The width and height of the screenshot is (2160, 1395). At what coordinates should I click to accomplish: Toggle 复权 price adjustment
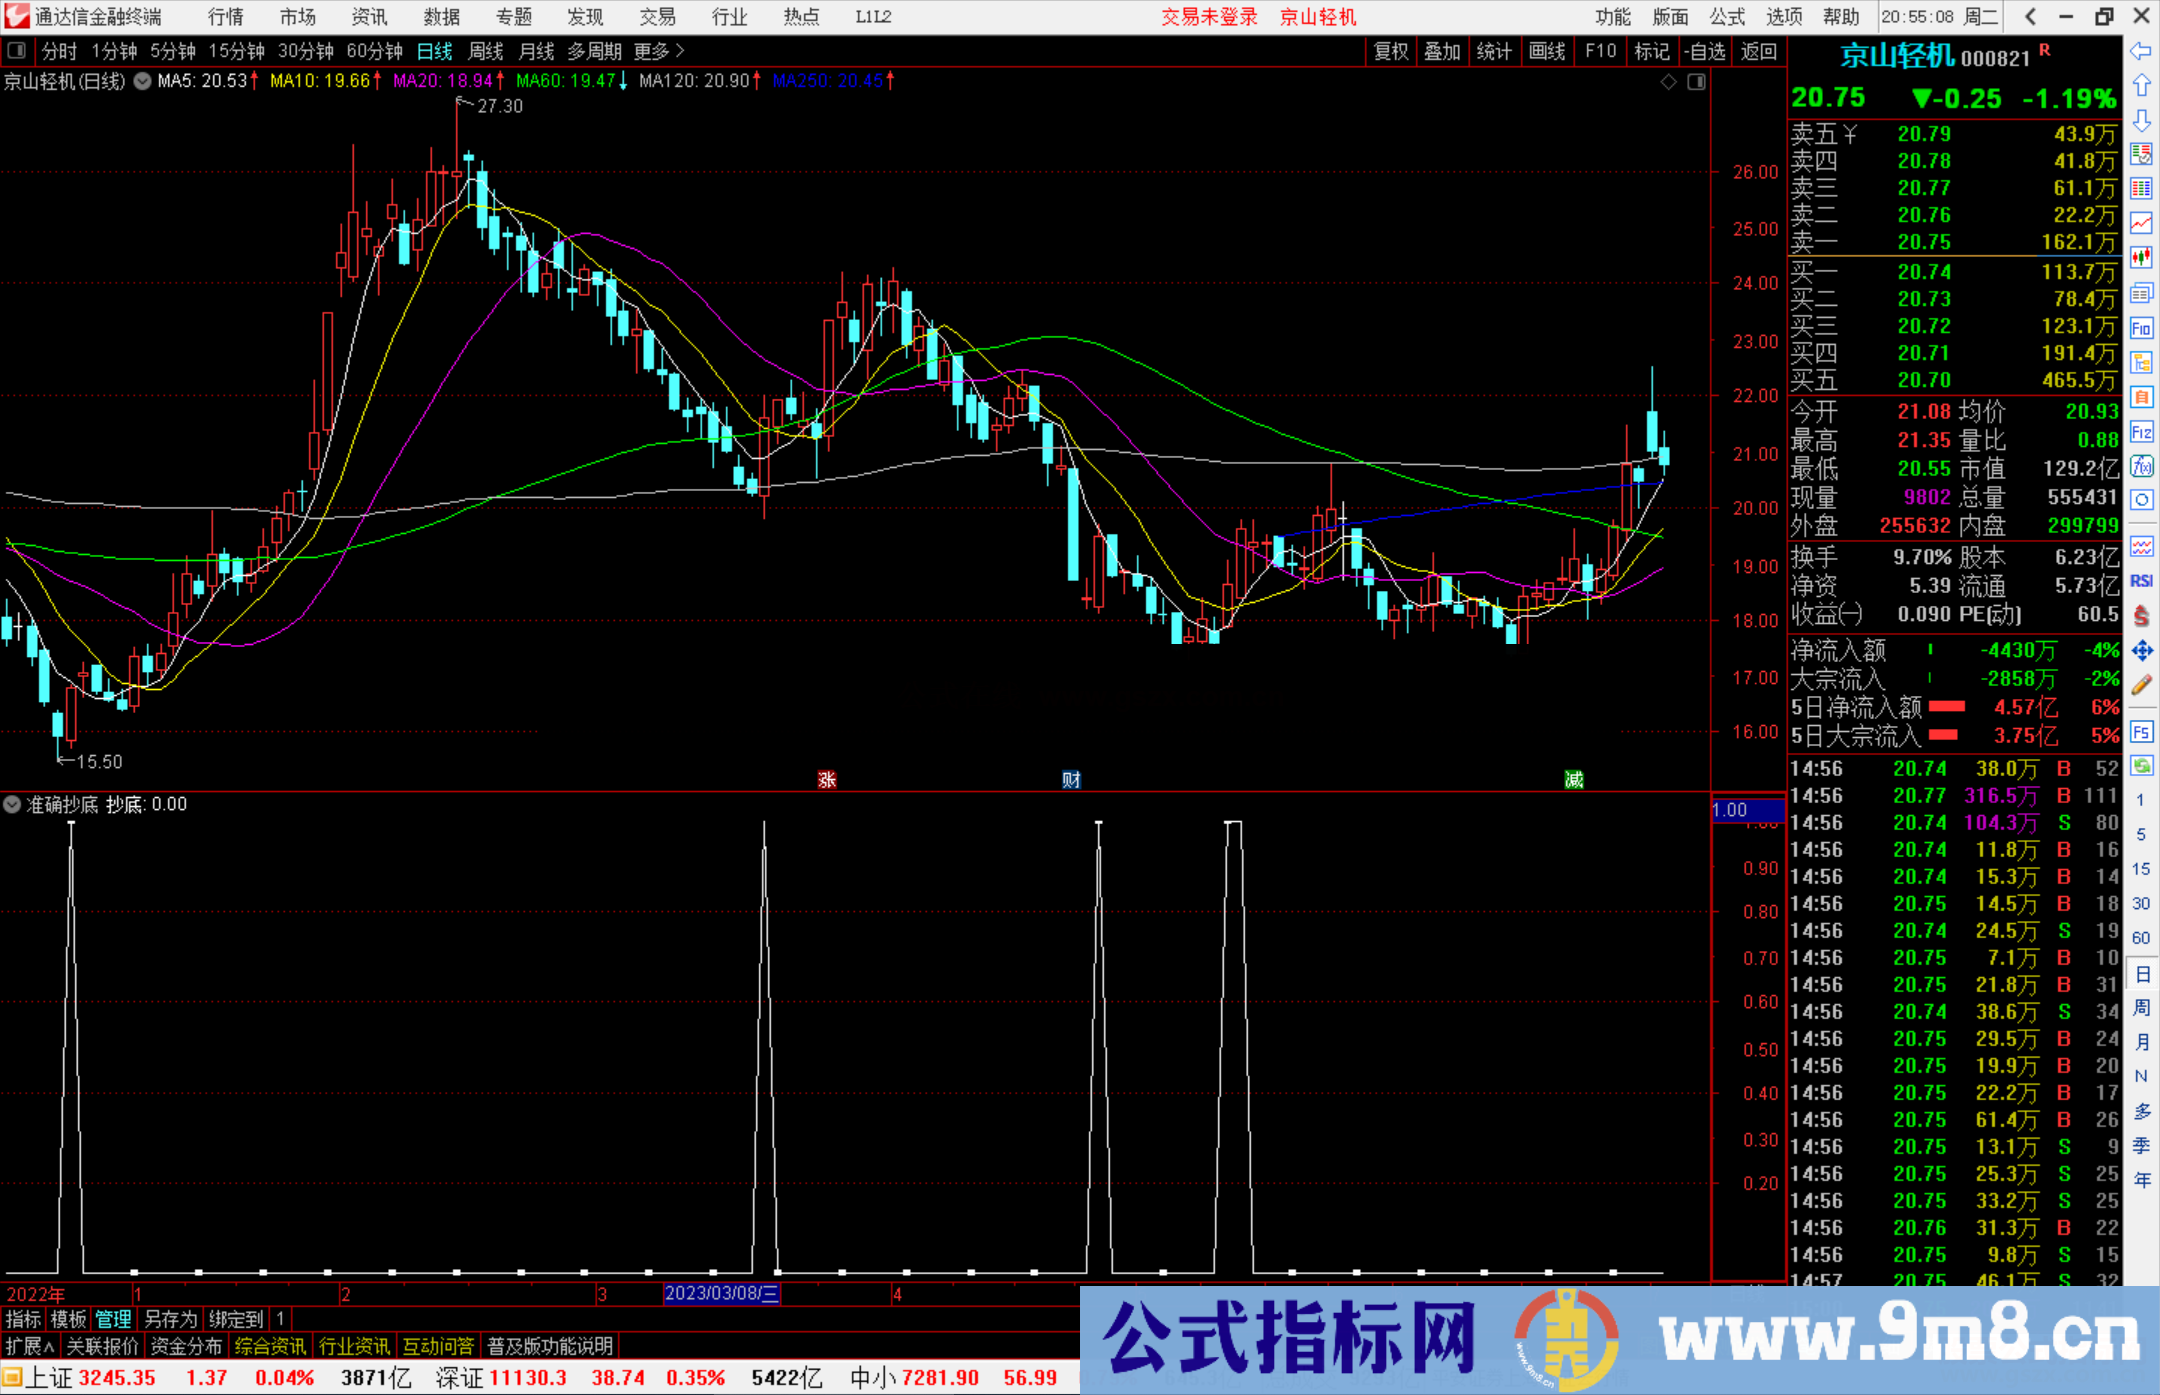pos(1390,51)
